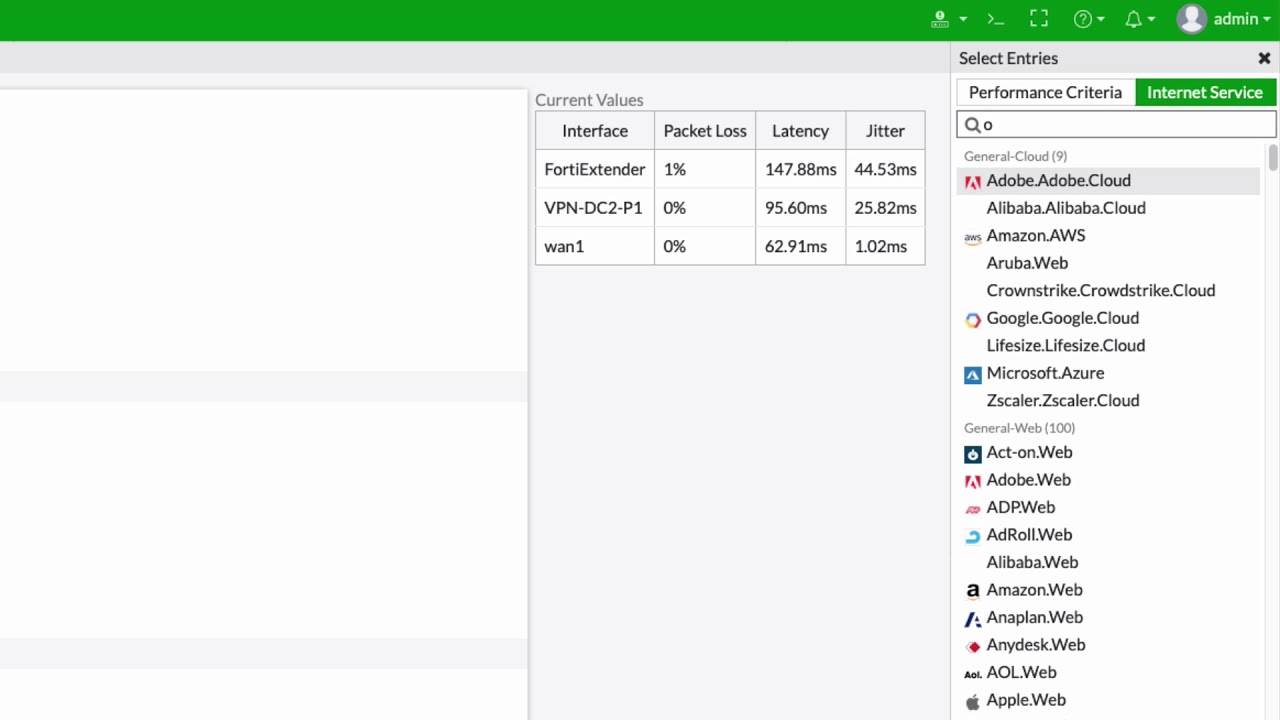Select the Adobe.Web icon entry
Screen dimensions: 1280x720
coord(972,481)
